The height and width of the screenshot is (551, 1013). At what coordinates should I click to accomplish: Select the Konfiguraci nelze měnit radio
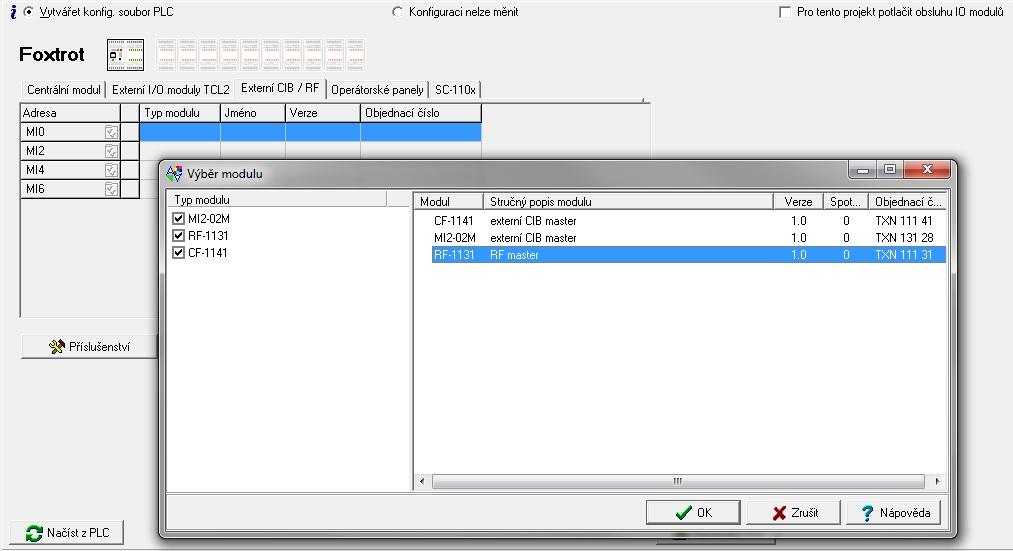click(x=397, y=12)
